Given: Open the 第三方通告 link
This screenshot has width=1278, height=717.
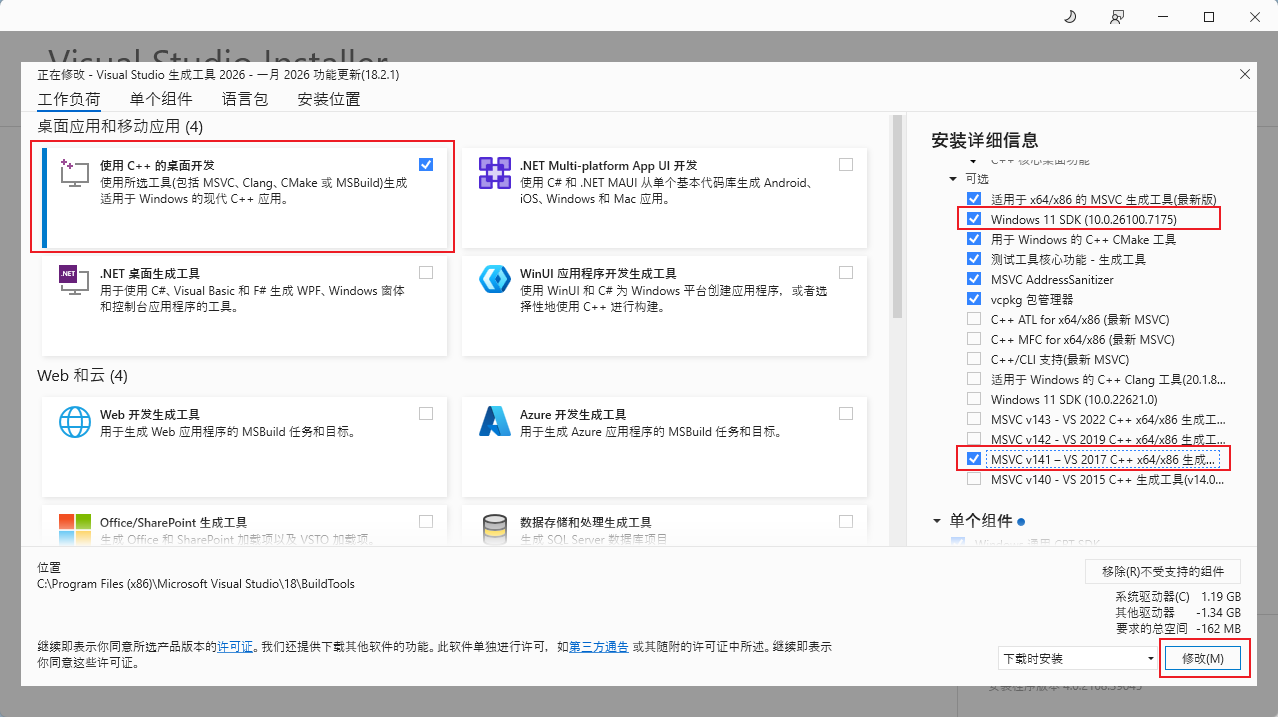Looking at the screenshot, I should click(x=598, y=647).
